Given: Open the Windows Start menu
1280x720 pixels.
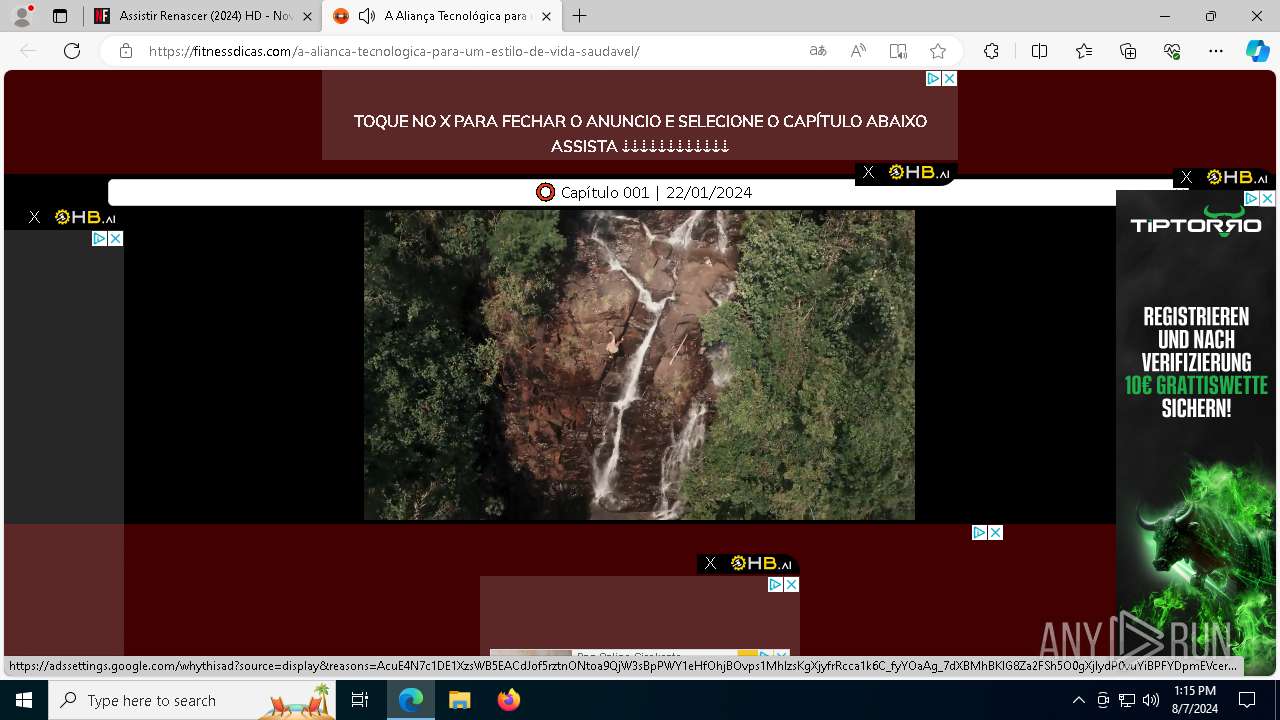Looking at the screenshot, I should [24, 700].
